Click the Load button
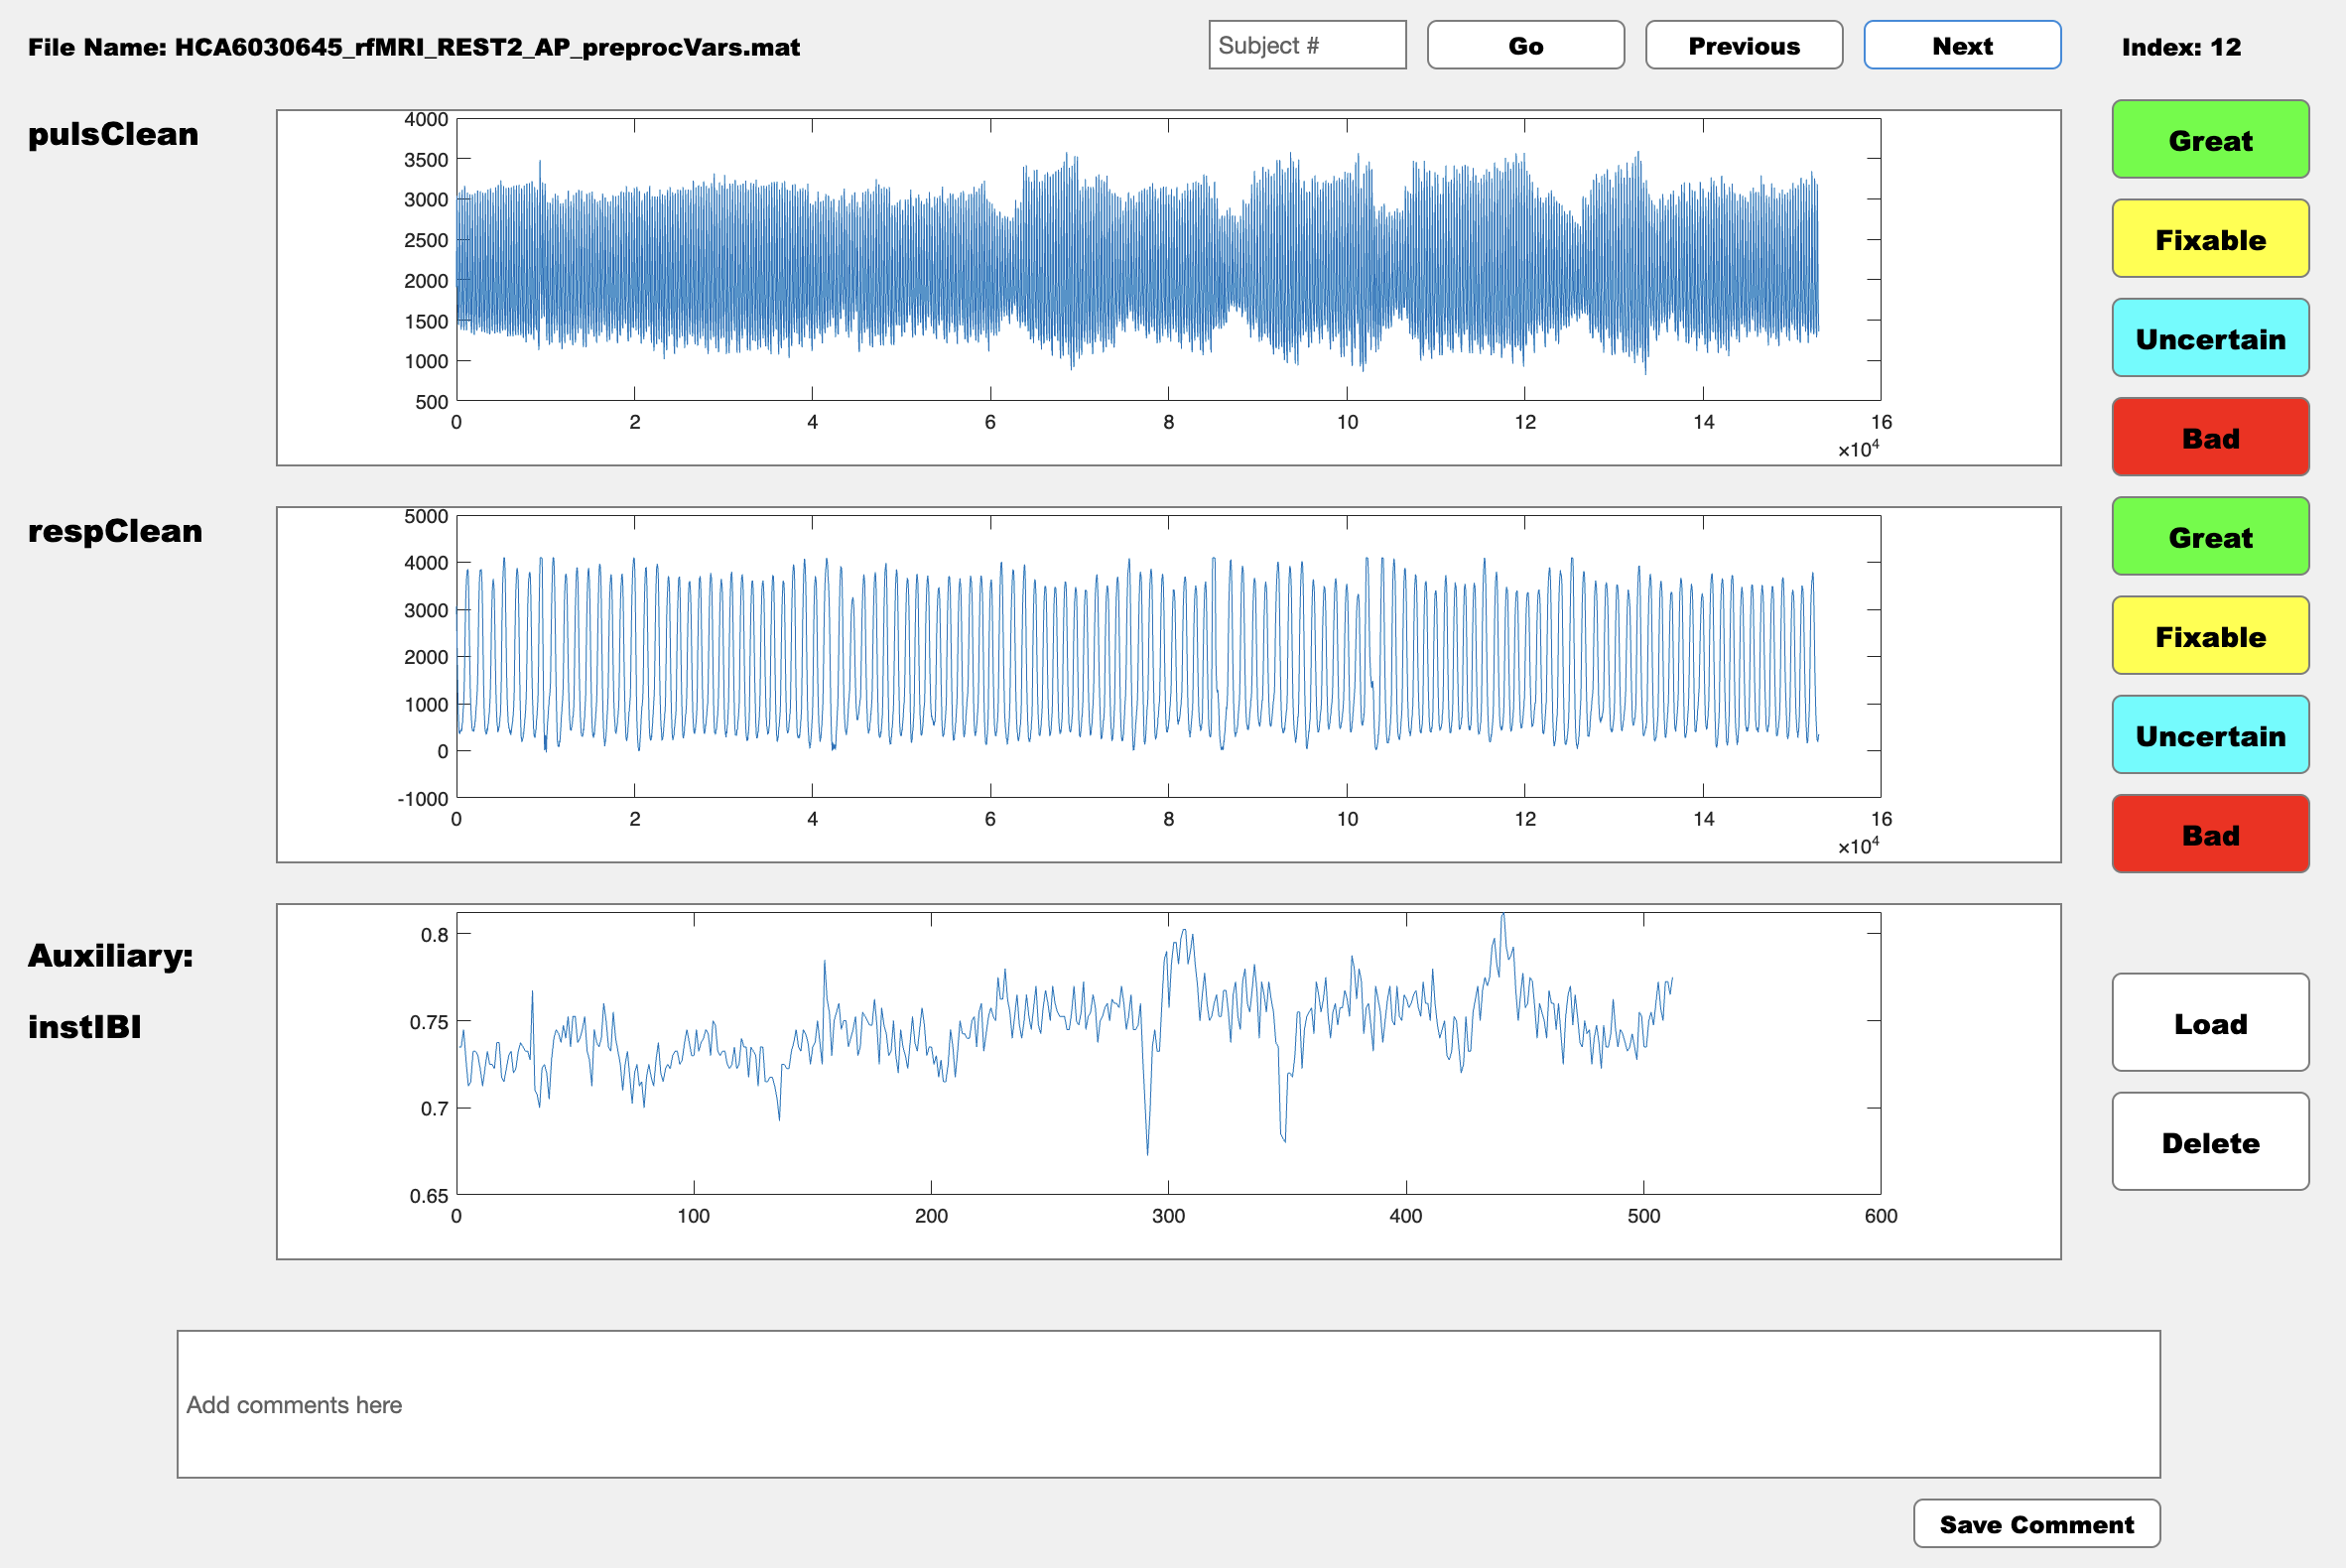 click(2210, 1023)
